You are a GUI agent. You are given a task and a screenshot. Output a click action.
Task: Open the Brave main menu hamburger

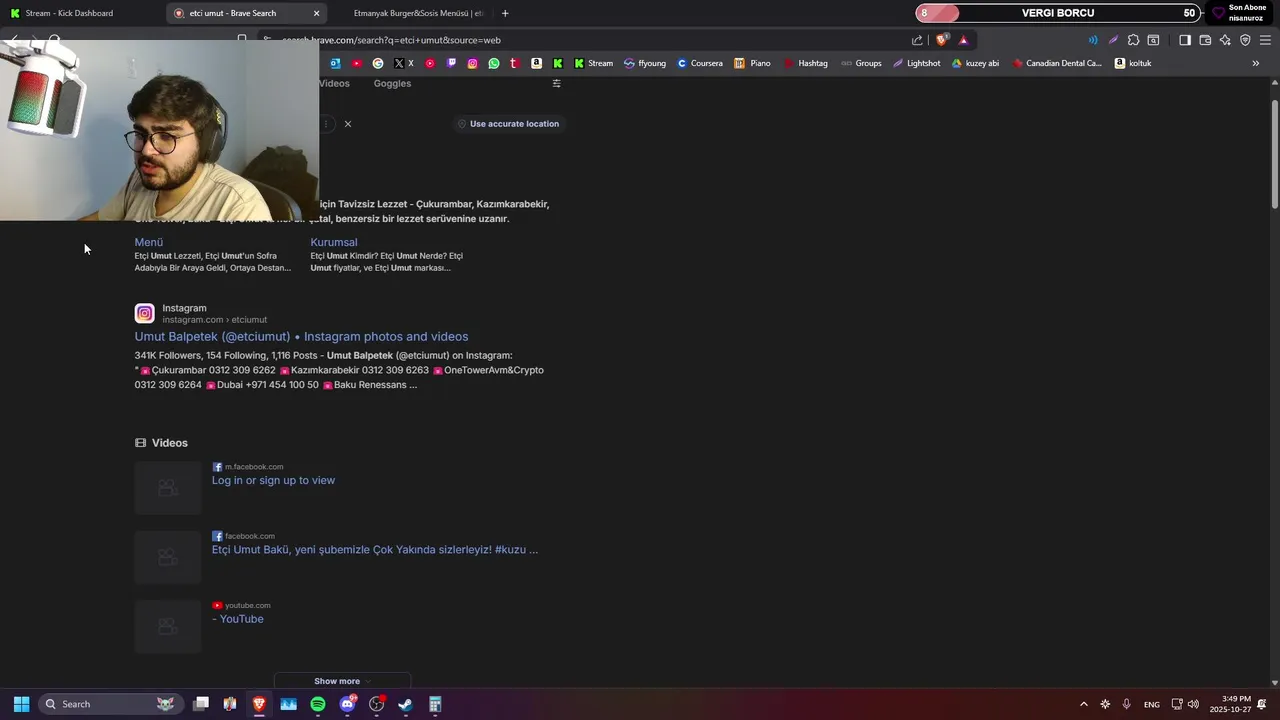click(1265, 40)
